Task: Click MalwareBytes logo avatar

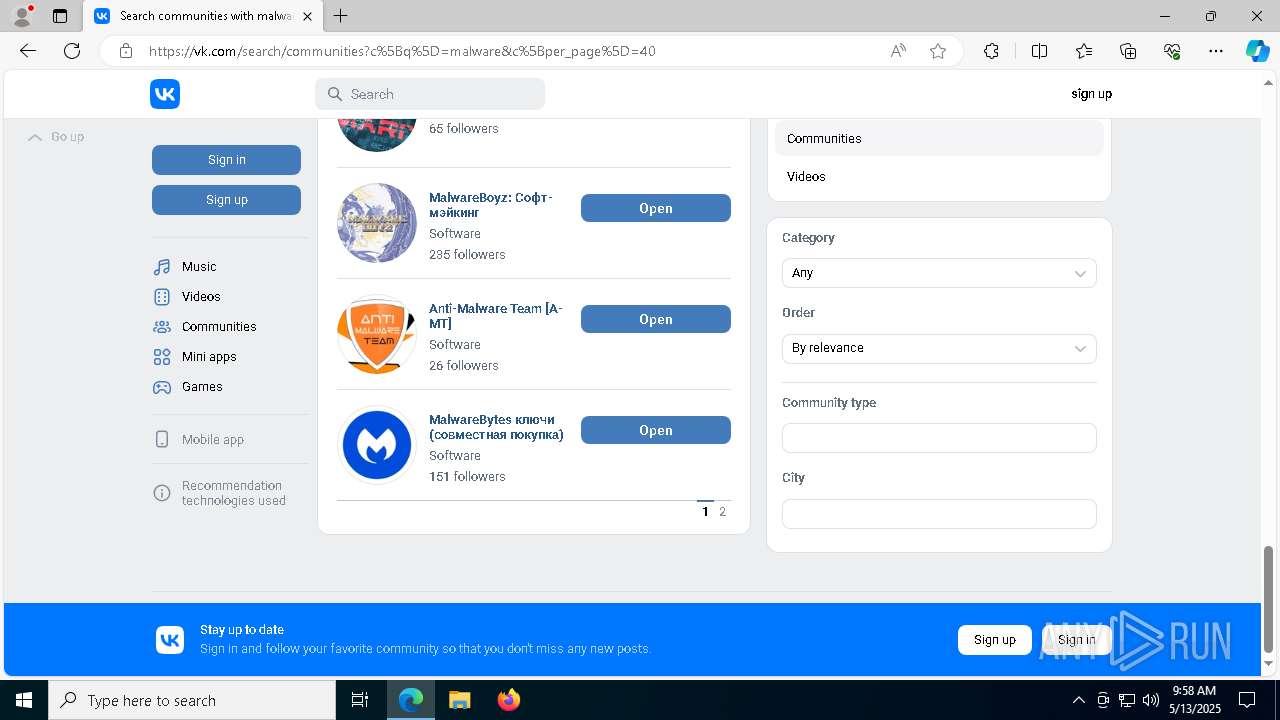Action: click(377, 445)
